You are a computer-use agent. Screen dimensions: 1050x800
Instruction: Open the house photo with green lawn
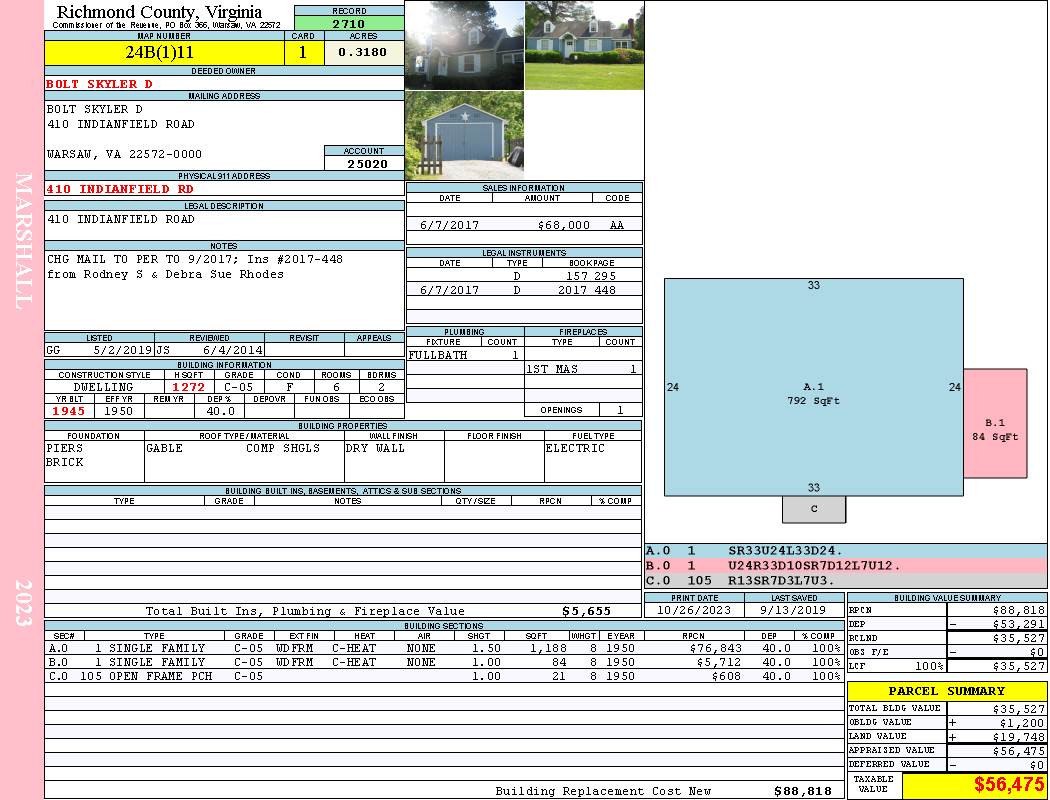pyautogui.click(x=583, y=45)
